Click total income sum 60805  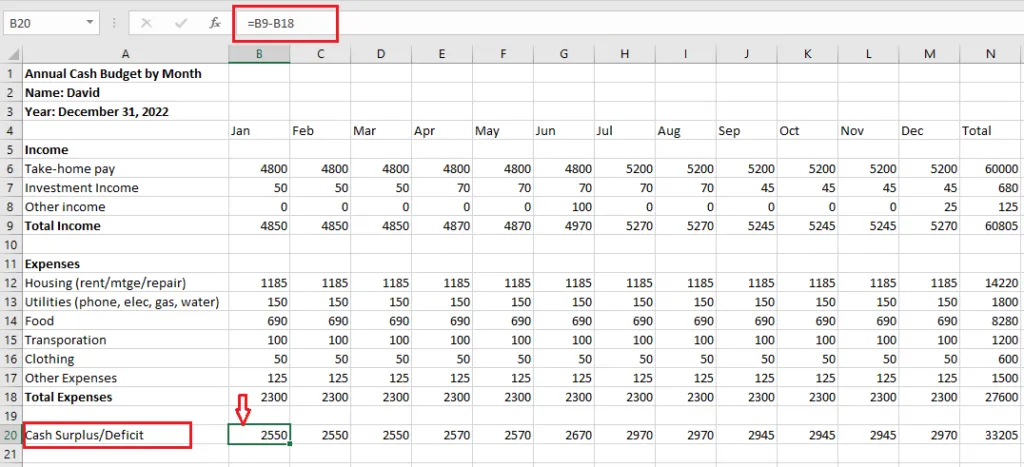click(x=991, y=226)
